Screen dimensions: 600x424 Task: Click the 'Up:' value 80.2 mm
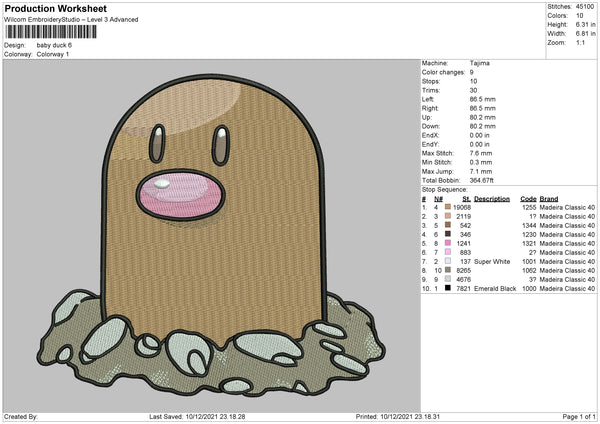point(483,117)
